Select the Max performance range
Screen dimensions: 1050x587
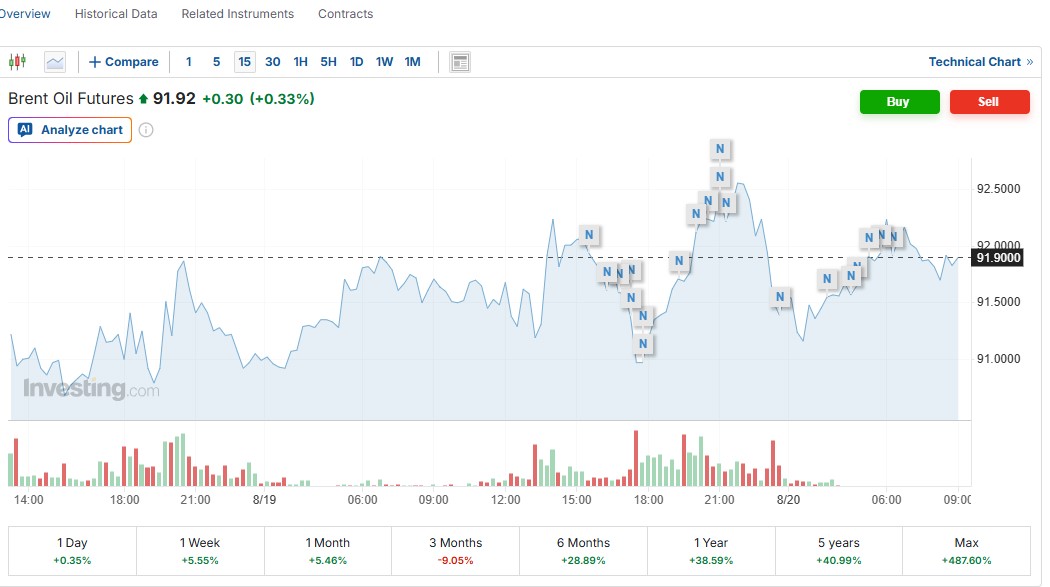pos(966,551)
